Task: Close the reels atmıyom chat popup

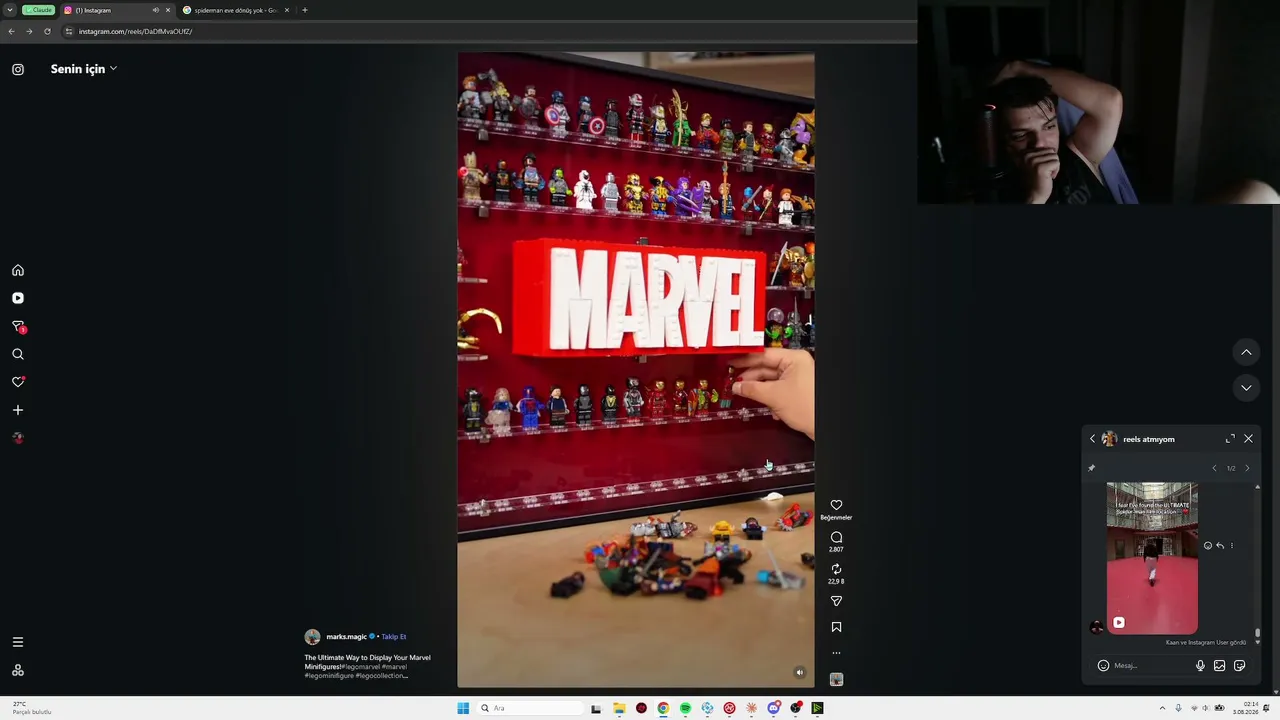Action: (x=1248, y=438)
